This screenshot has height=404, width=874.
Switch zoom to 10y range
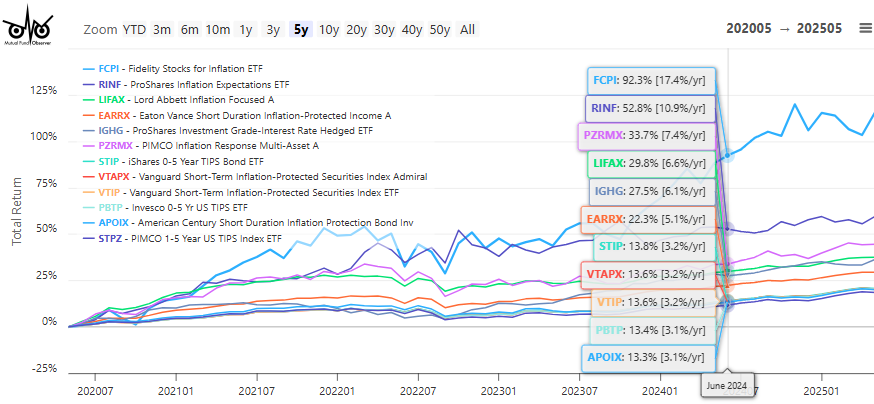(x=328, y=29)
